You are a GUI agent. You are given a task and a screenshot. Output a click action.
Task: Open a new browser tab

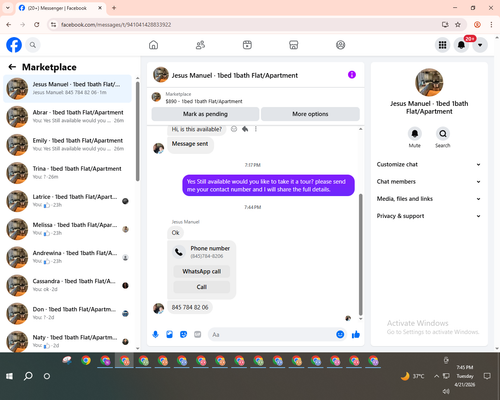pyautogui.click(x=114, y=8)
